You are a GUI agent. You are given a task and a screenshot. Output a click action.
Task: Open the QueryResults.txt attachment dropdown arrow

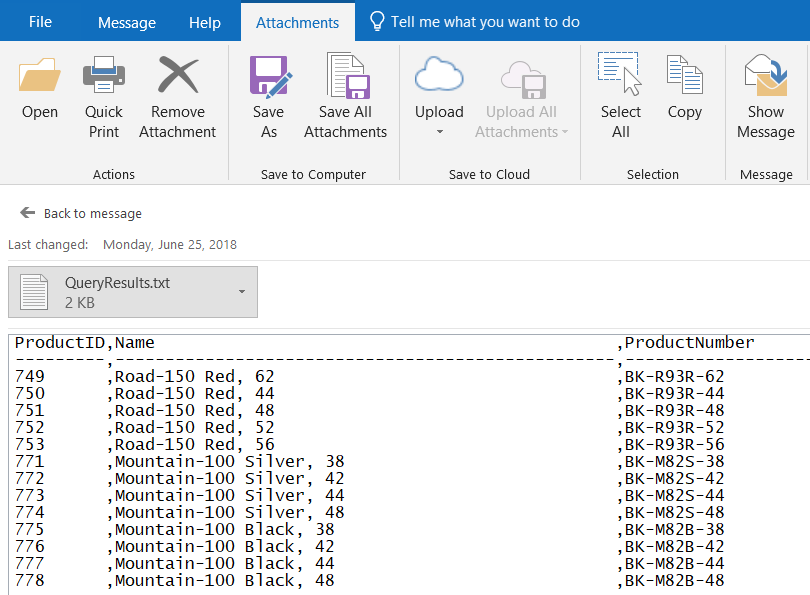point(242,292)
